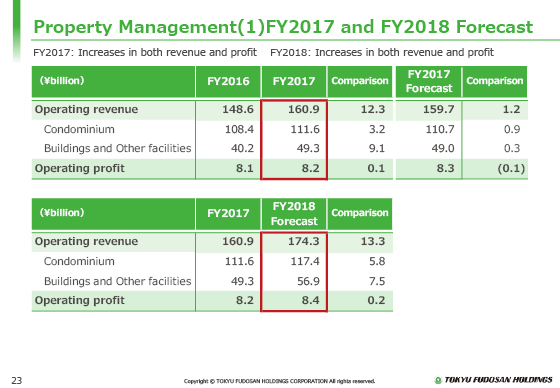560x388 pixels.
Task: Click 'Buildings and Other facilities' in the 40.2 row
Action: pyautogui.click(x=118, y=148)
